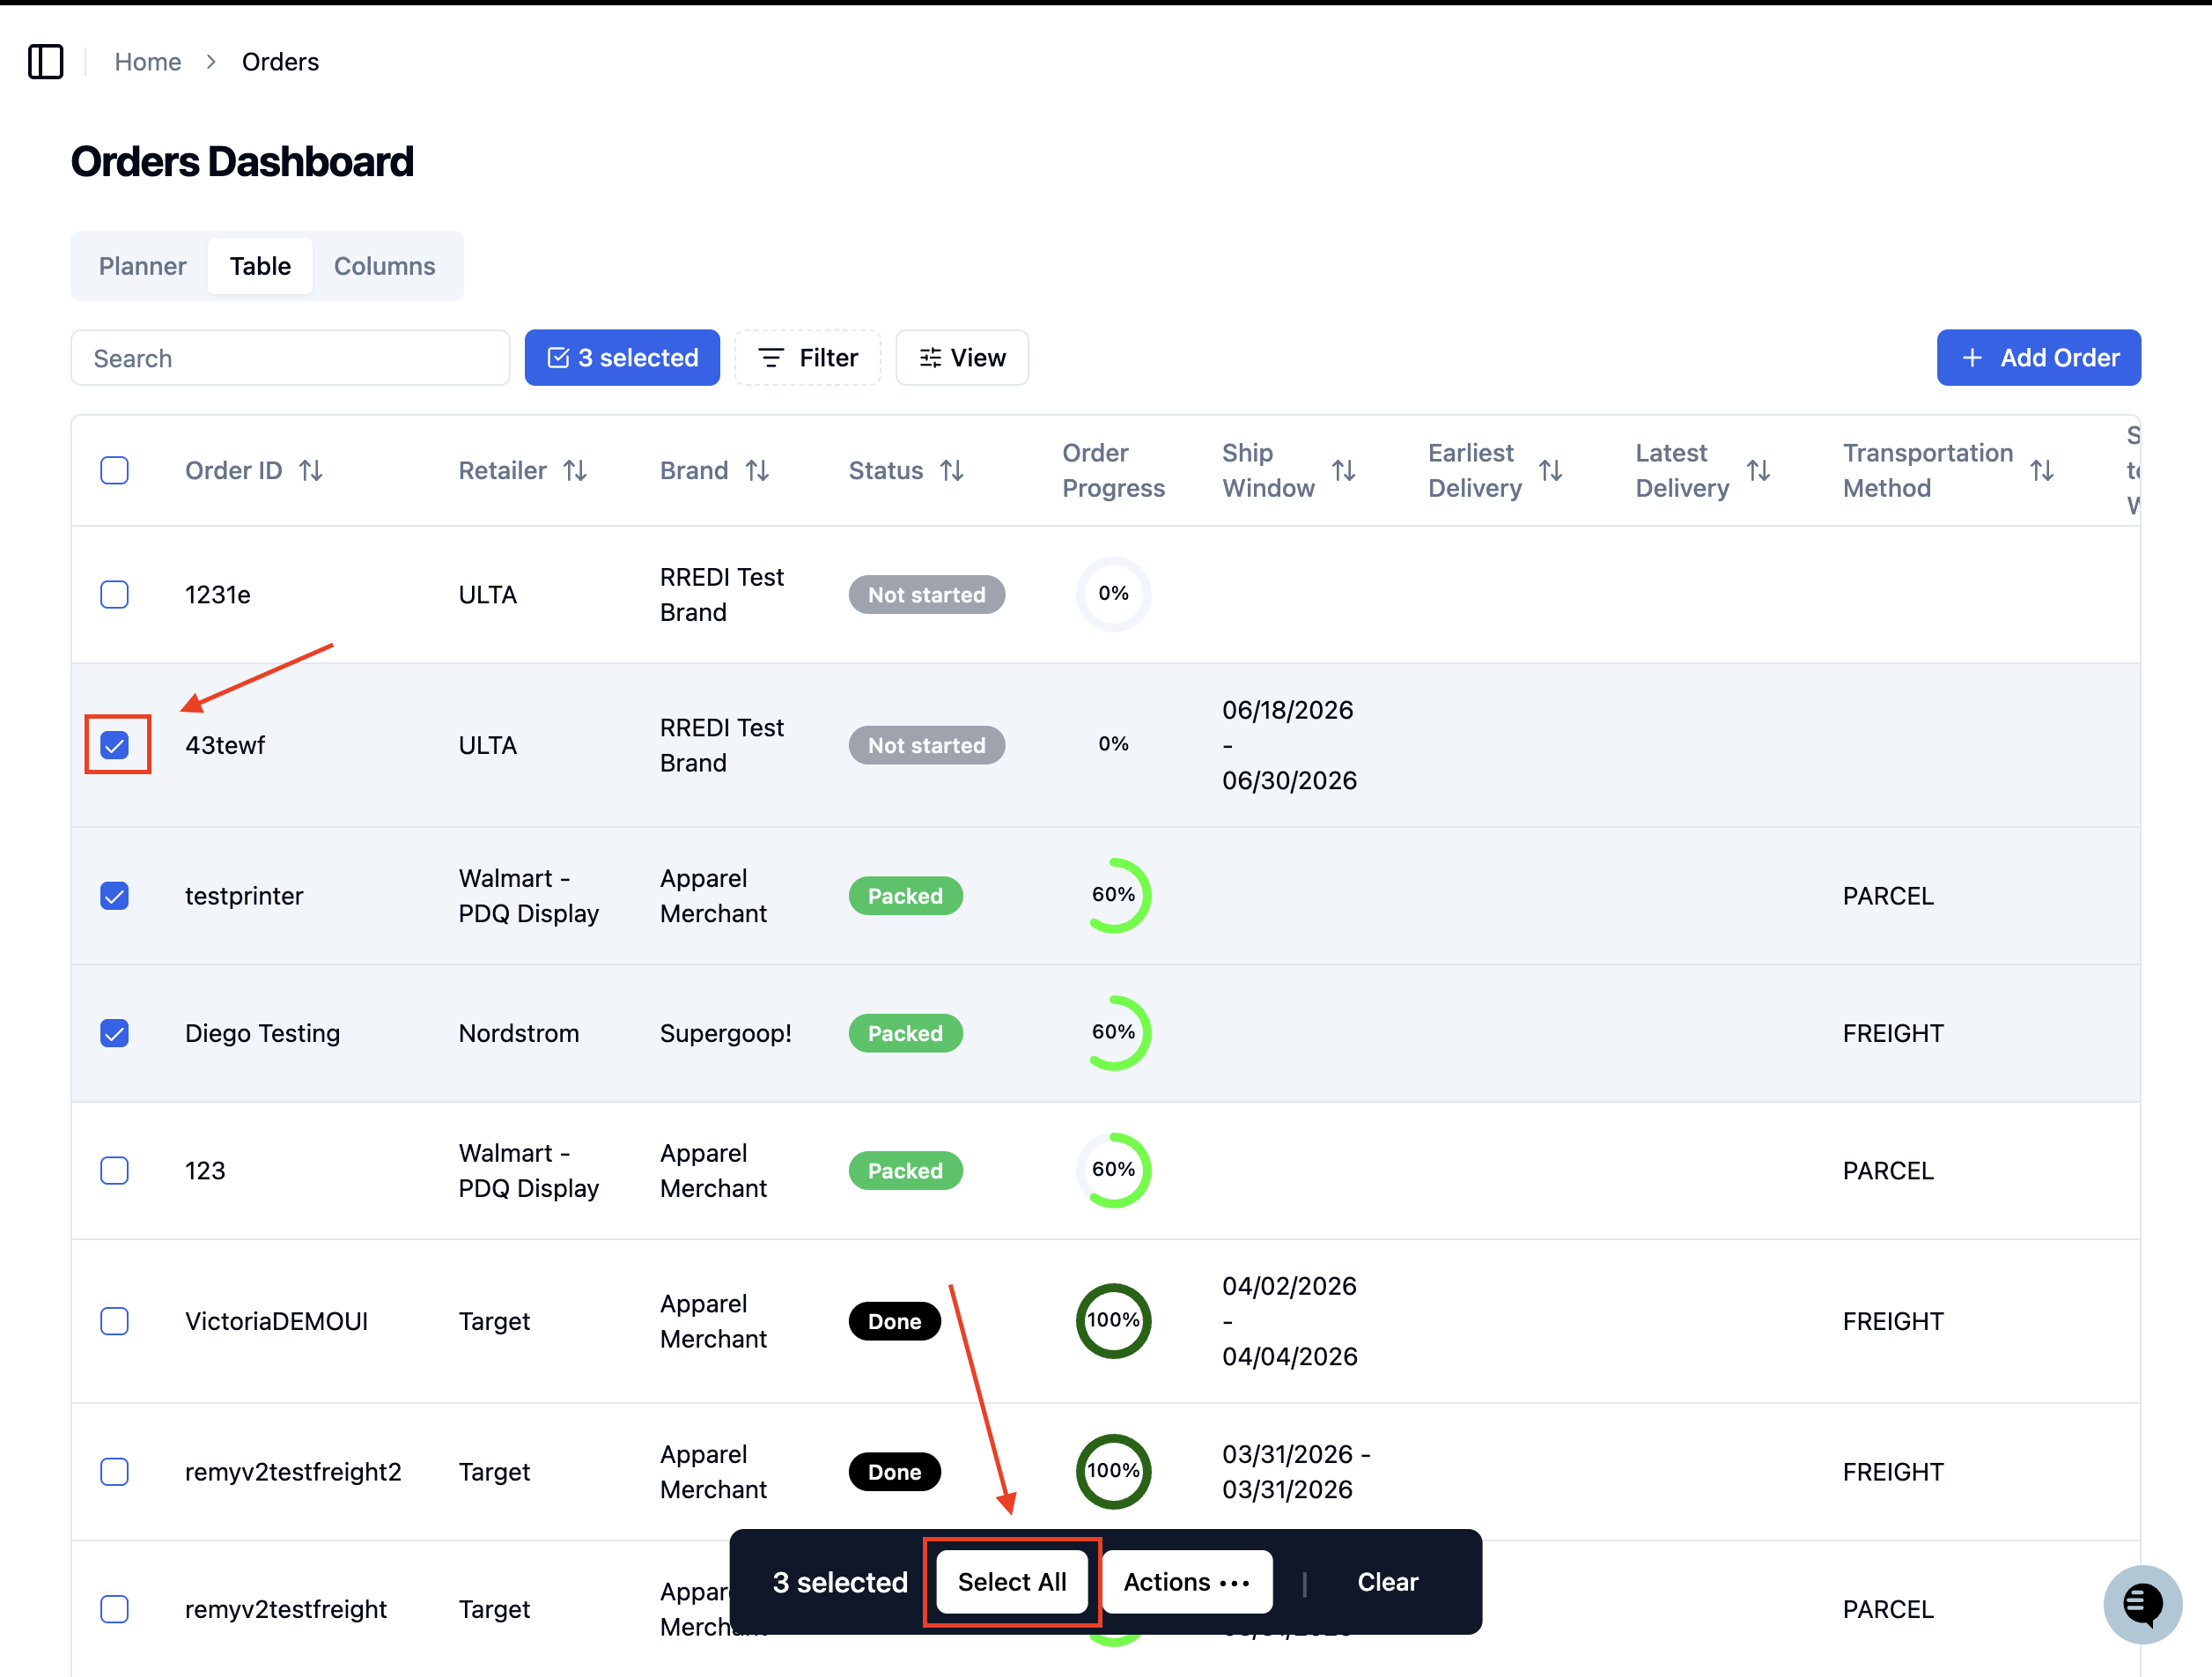Sort by Latest Delivery arrows
The width and height of the screenshot is (2212, 1677).
pos(1759,470)
